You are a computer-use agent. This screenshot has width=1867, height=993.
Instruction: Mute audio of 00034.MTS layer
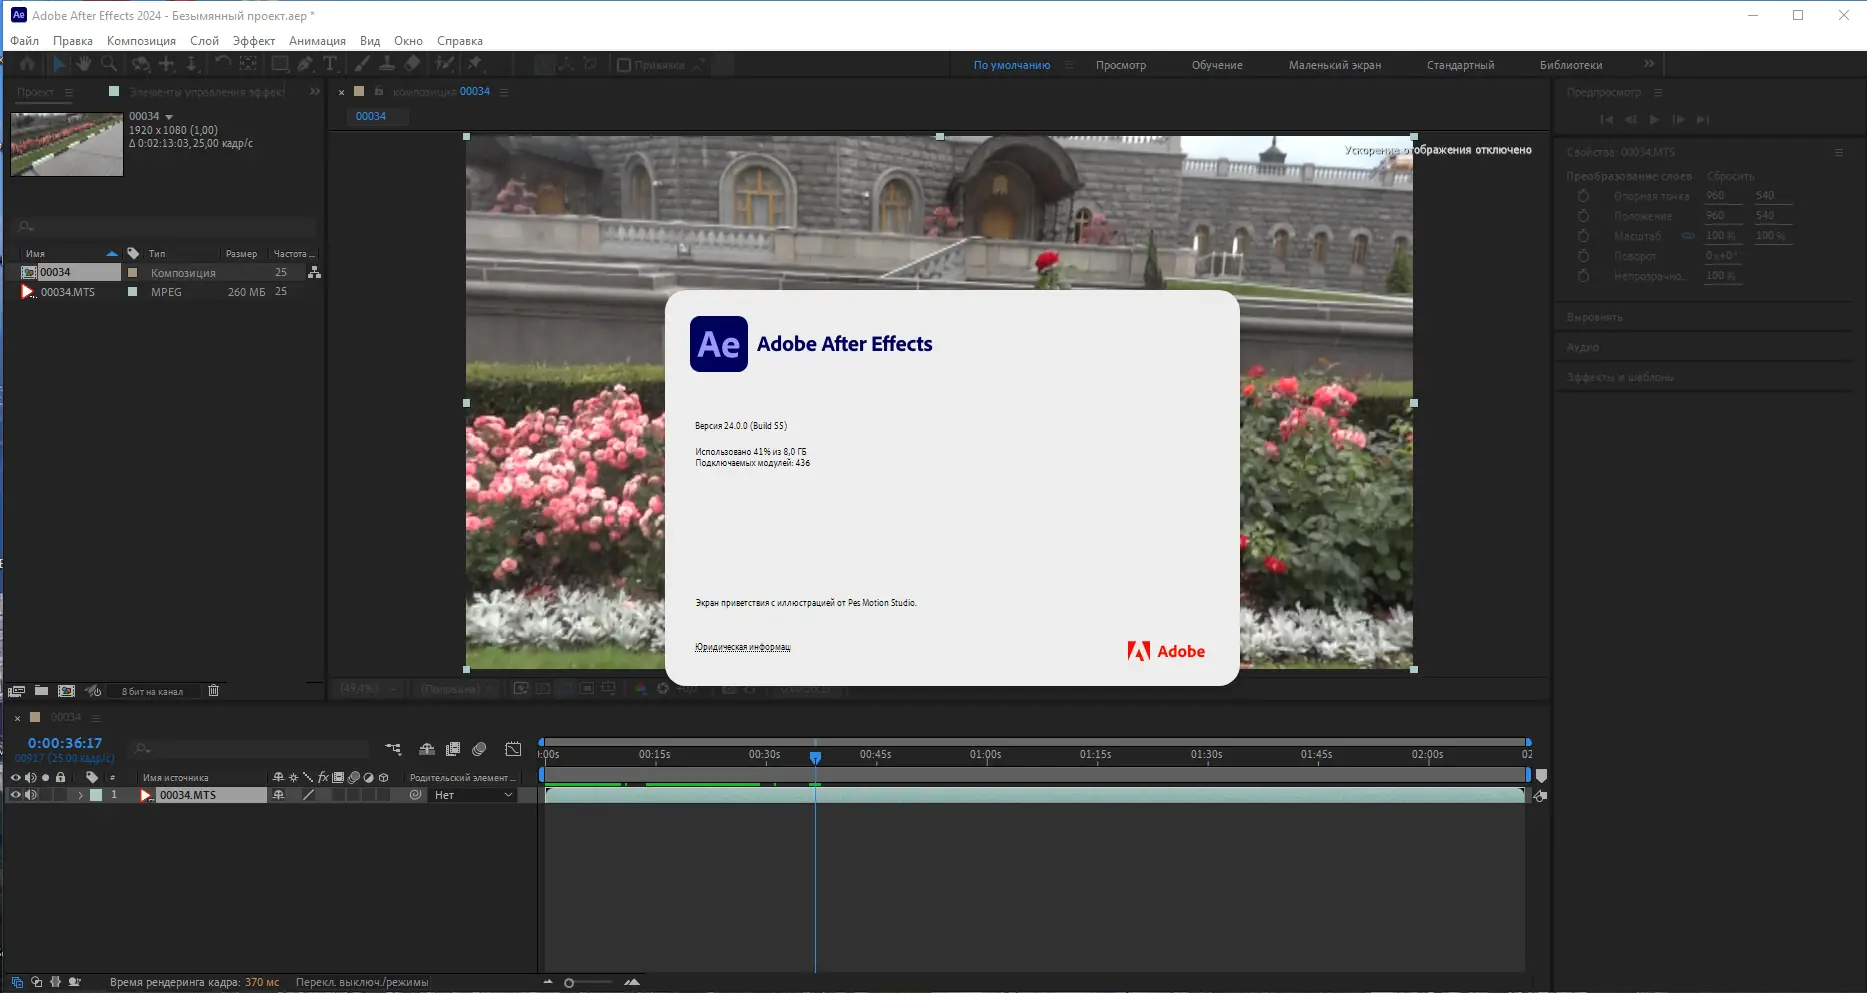point(31,795)
